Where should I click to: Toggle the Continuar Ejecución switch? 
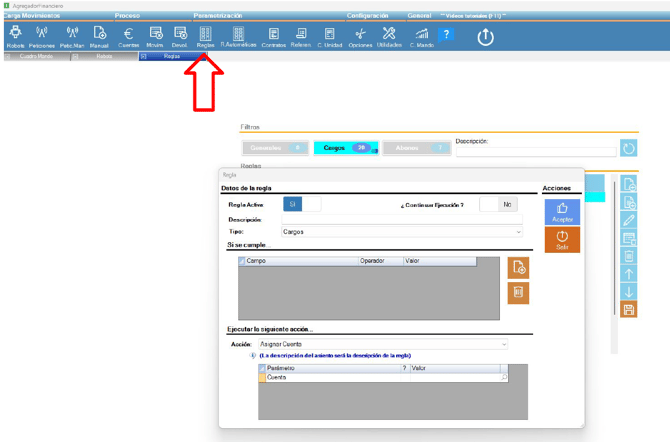498,204
